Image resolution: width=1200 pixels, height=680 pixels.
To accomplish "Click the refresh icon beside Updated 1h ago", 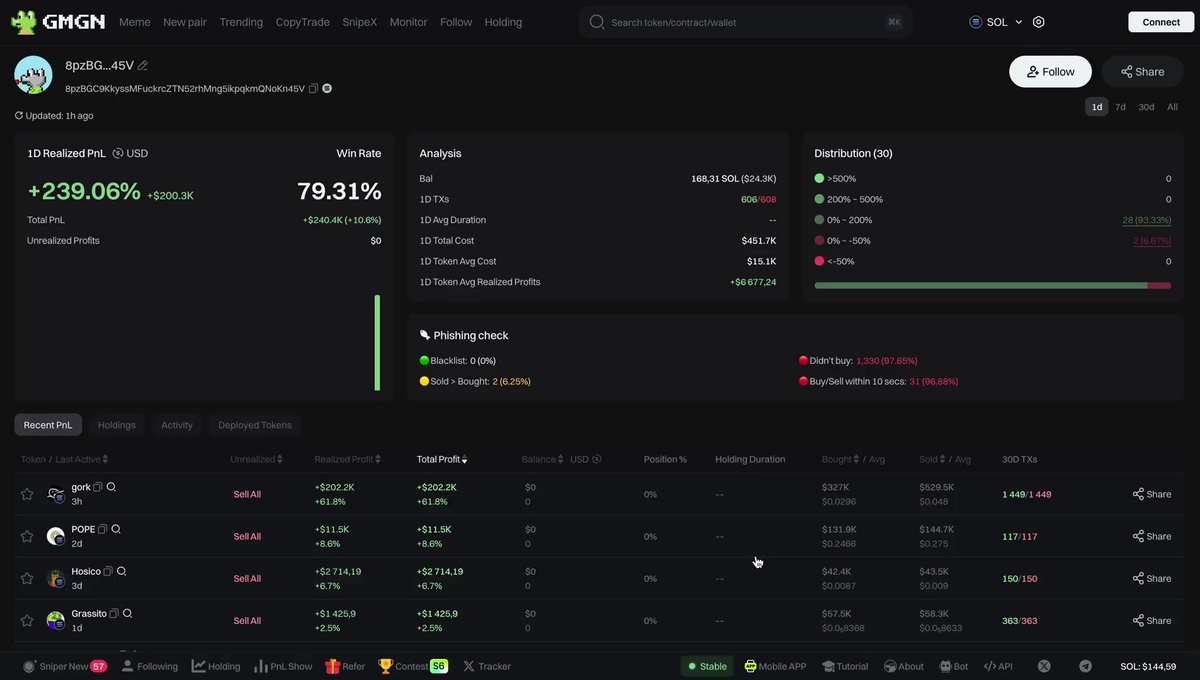I will [x=19, y=116].
